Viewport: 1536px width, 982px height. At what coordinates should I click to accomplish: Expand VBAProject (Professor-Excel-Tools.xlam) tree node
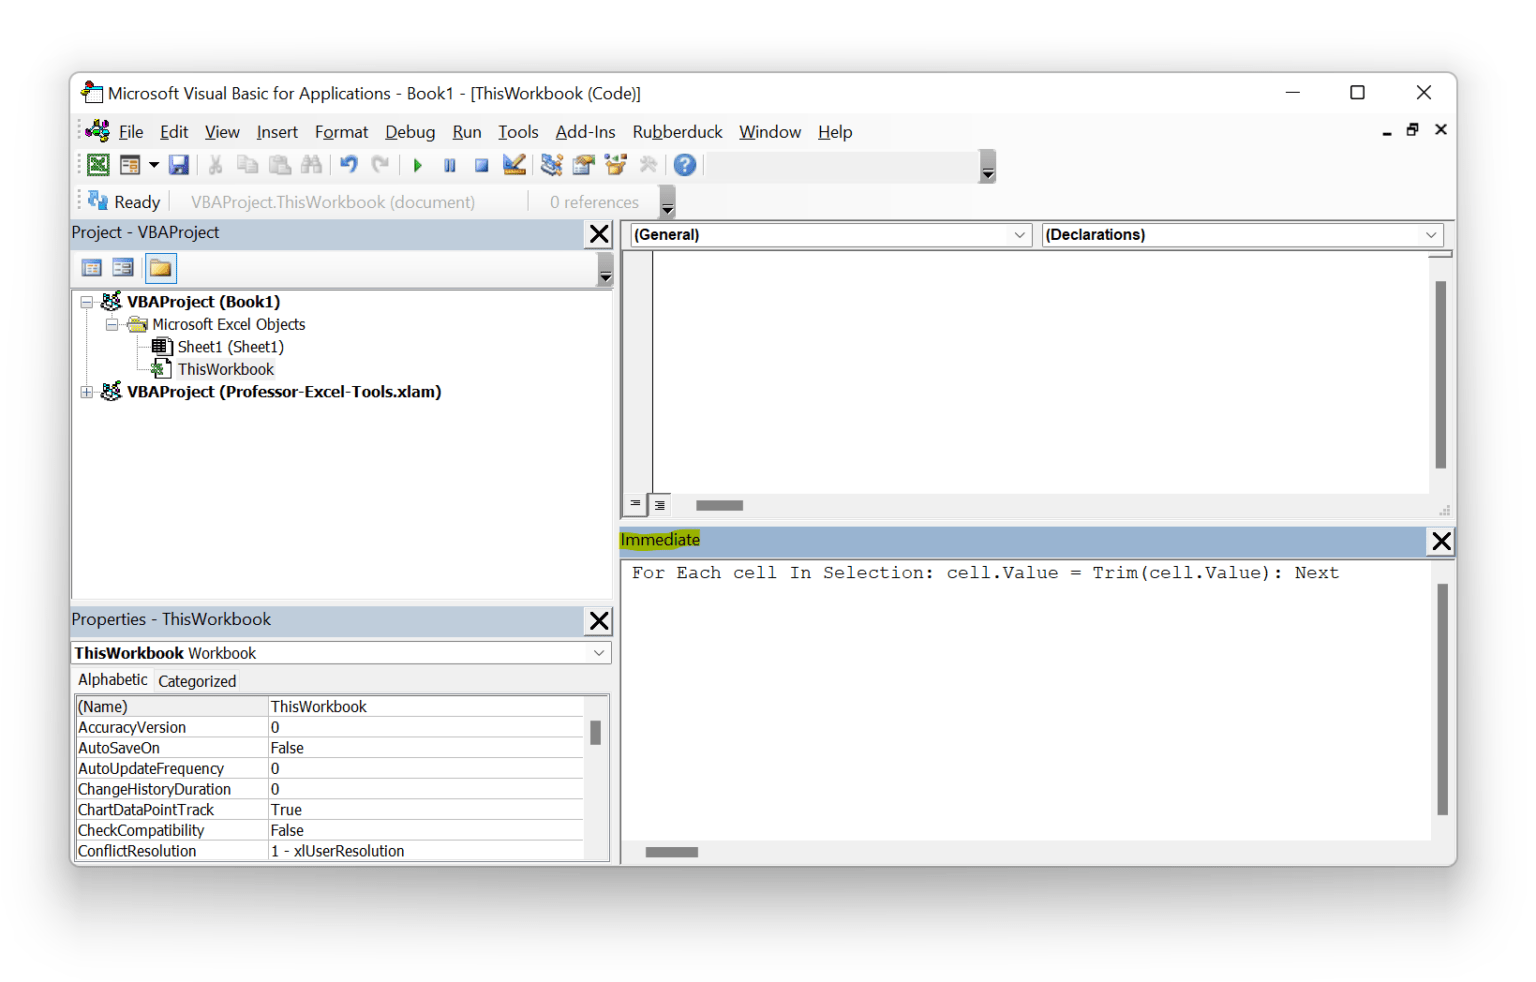point(87,392)
